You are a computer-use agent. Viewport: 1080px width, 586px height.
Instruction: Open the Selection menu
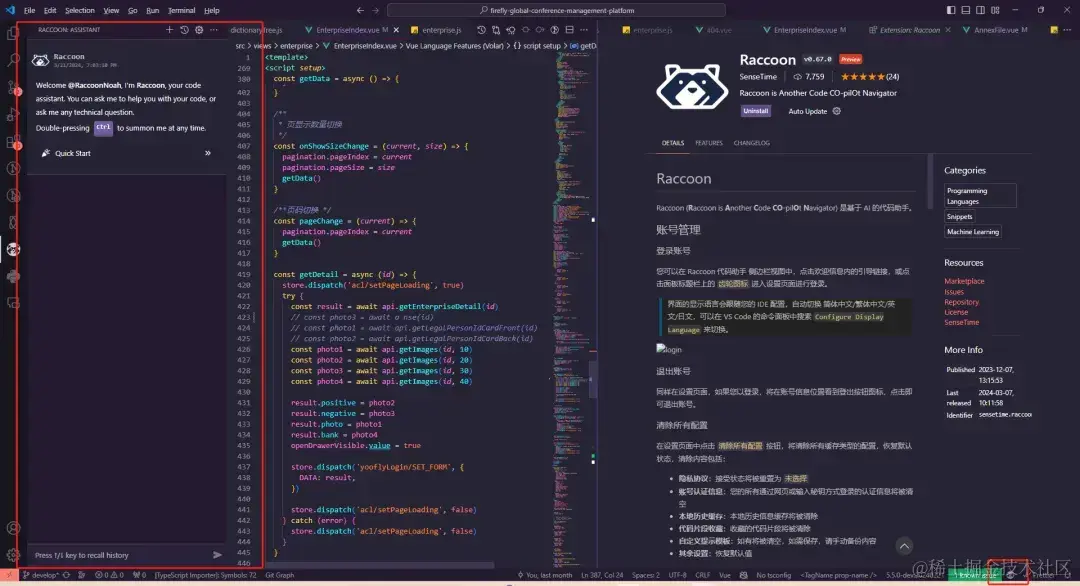80,10
